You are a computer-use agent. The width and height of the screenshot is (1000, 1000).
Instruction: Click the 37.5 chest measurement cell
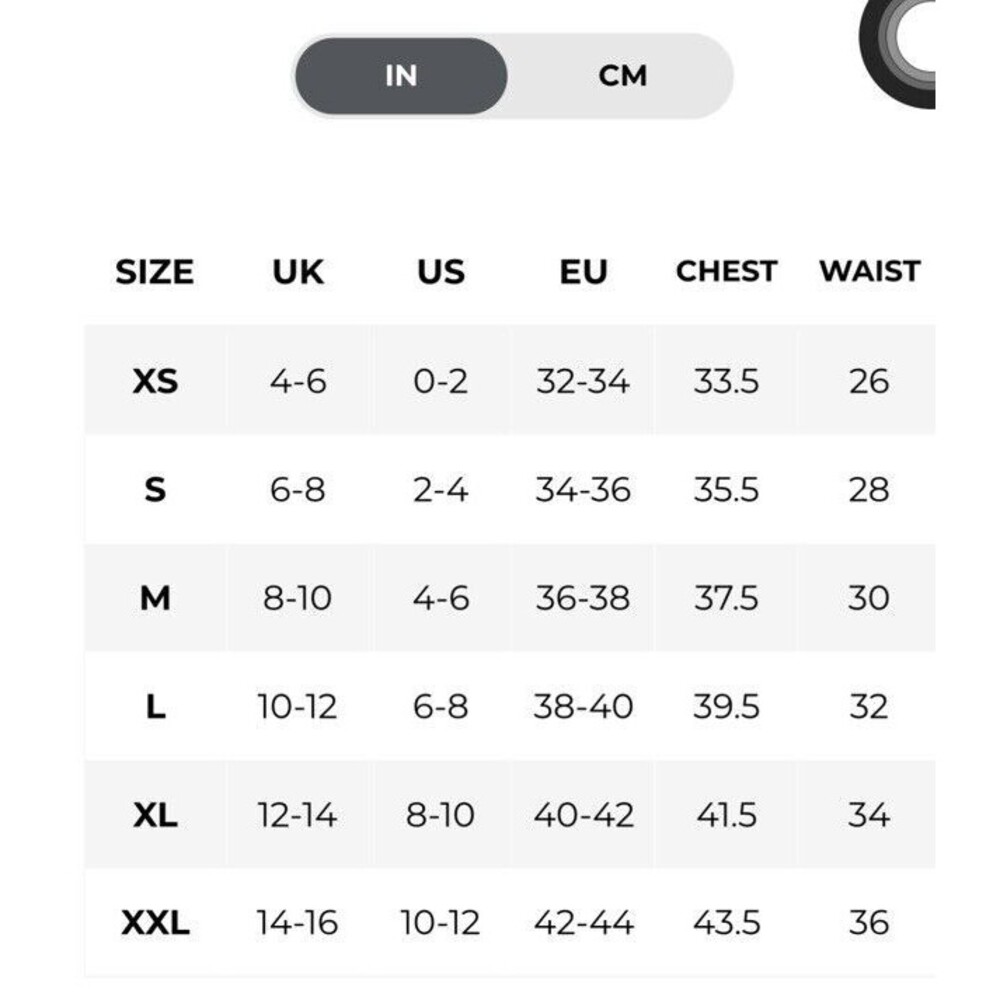(726, 598)
